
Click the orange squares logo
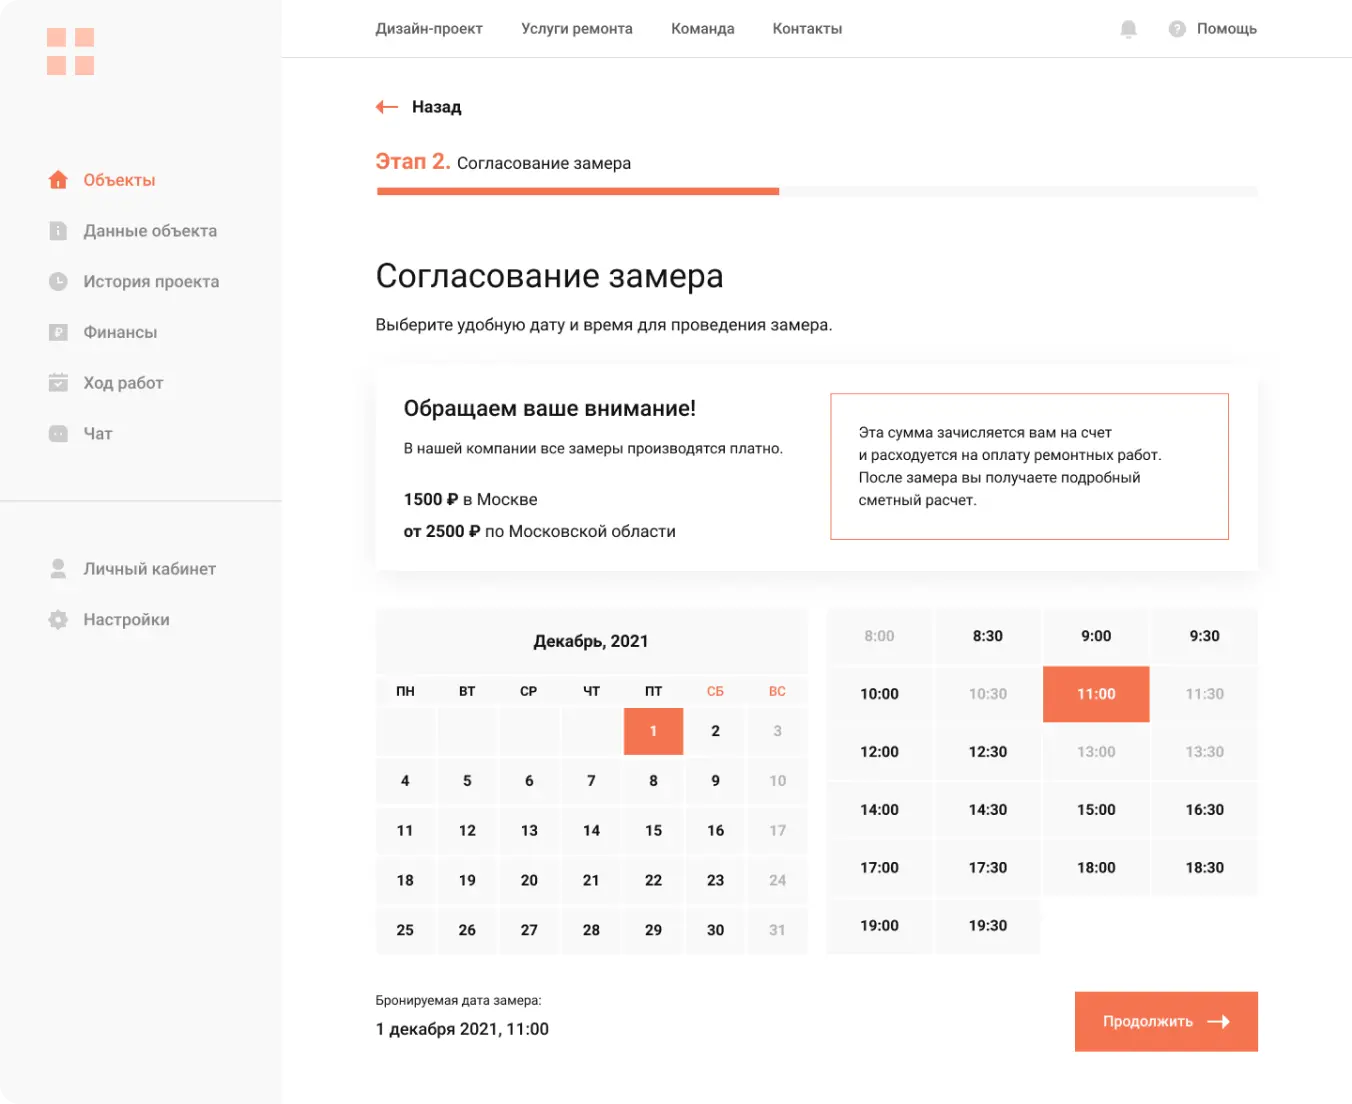pos(70,51)
